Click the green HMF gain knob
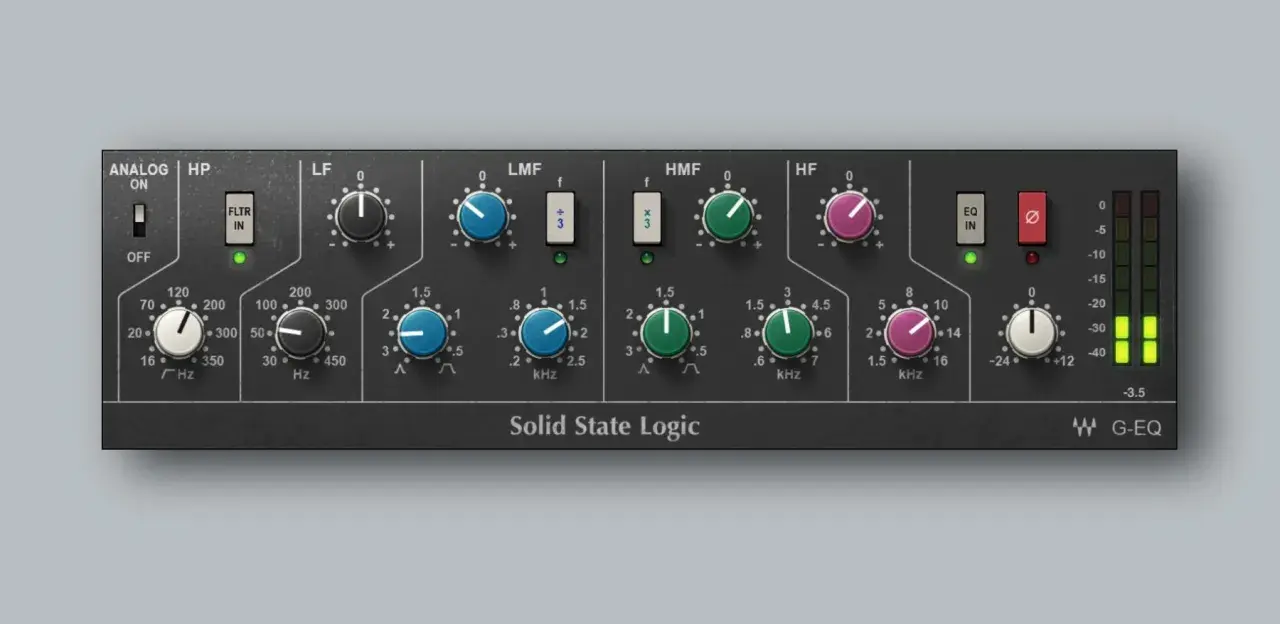This screenshot has width=1280, height=624. pos(728,217)
